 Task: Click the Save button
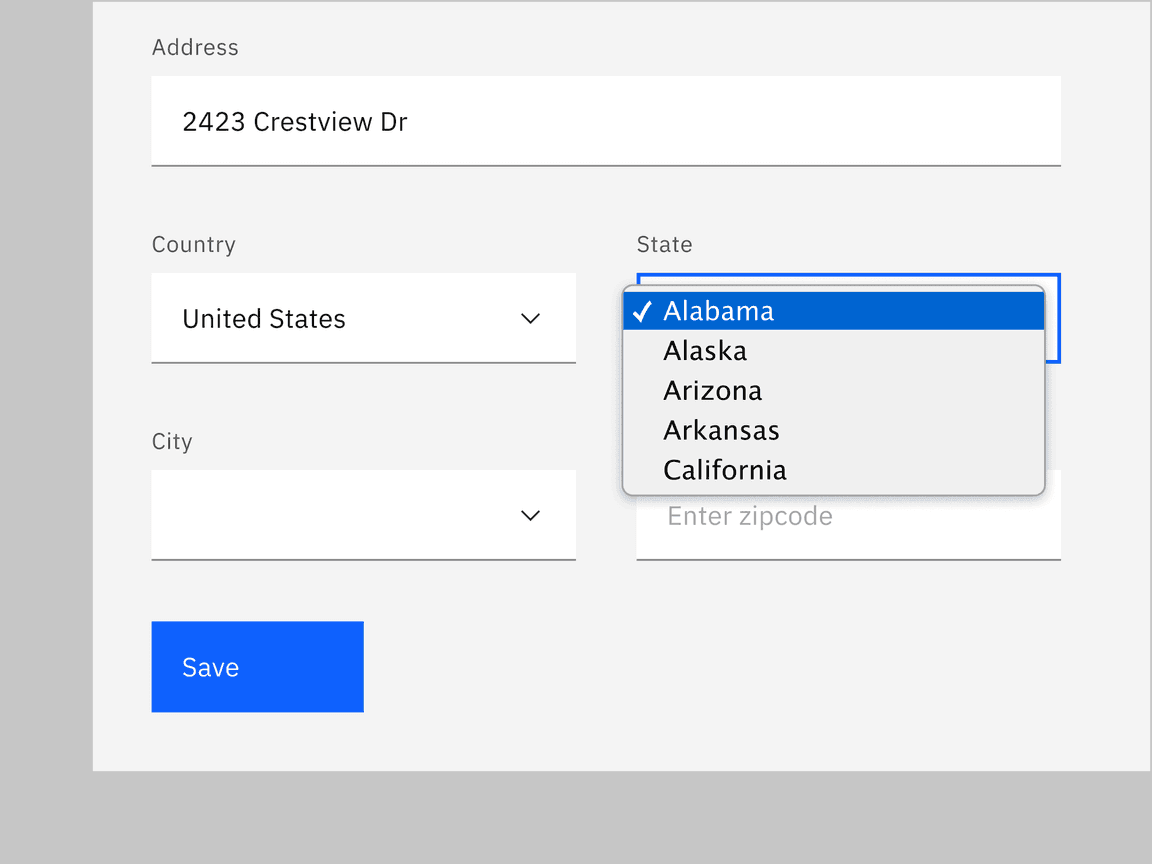(x=257, y=666)
